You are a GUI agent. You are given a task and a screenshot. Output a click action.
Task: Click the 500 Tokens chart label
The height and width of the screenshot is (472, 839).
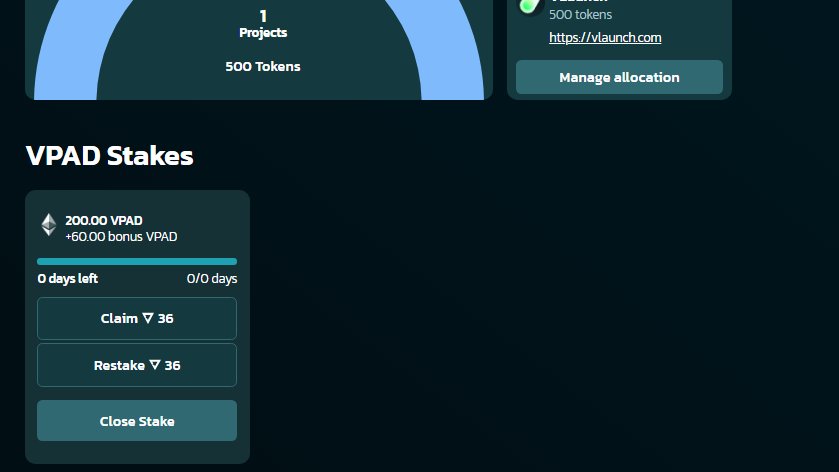point(263,66)
